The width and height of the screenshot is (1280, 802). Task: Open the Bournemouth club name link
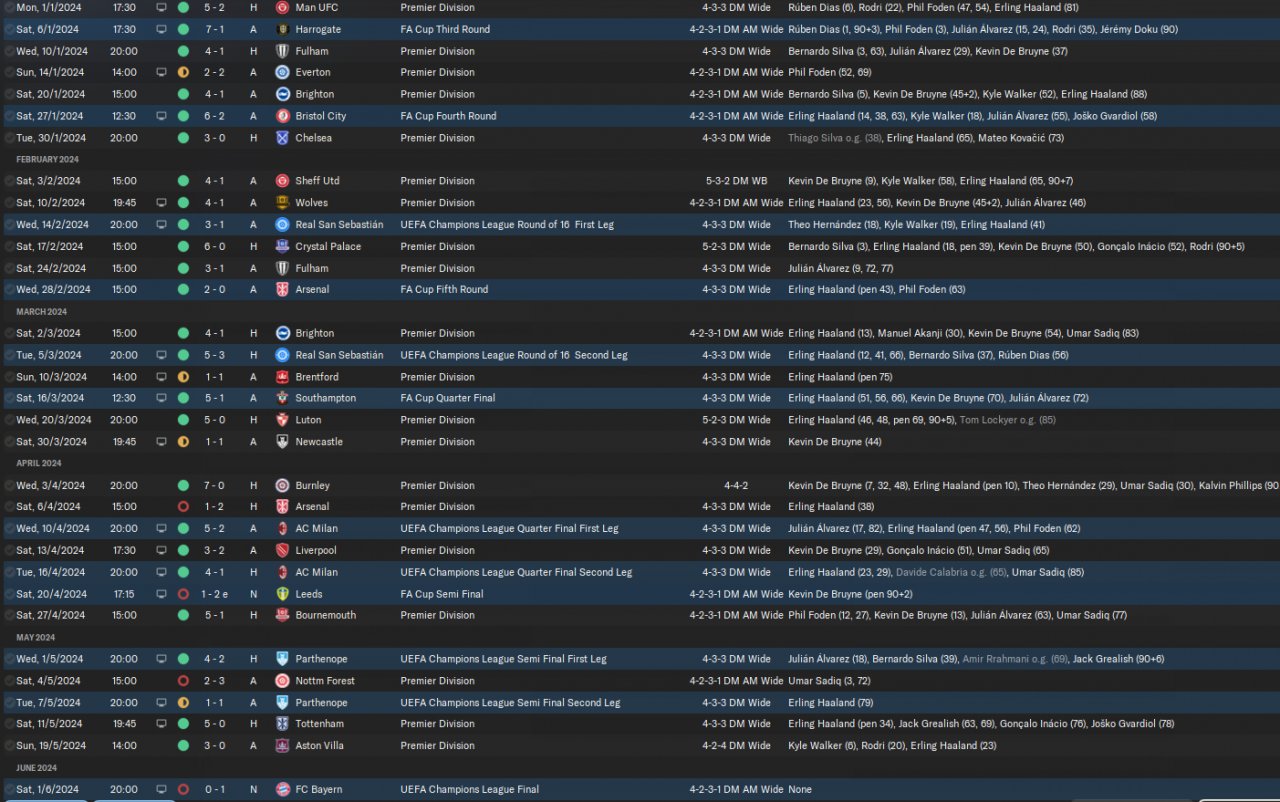(326, 615)
